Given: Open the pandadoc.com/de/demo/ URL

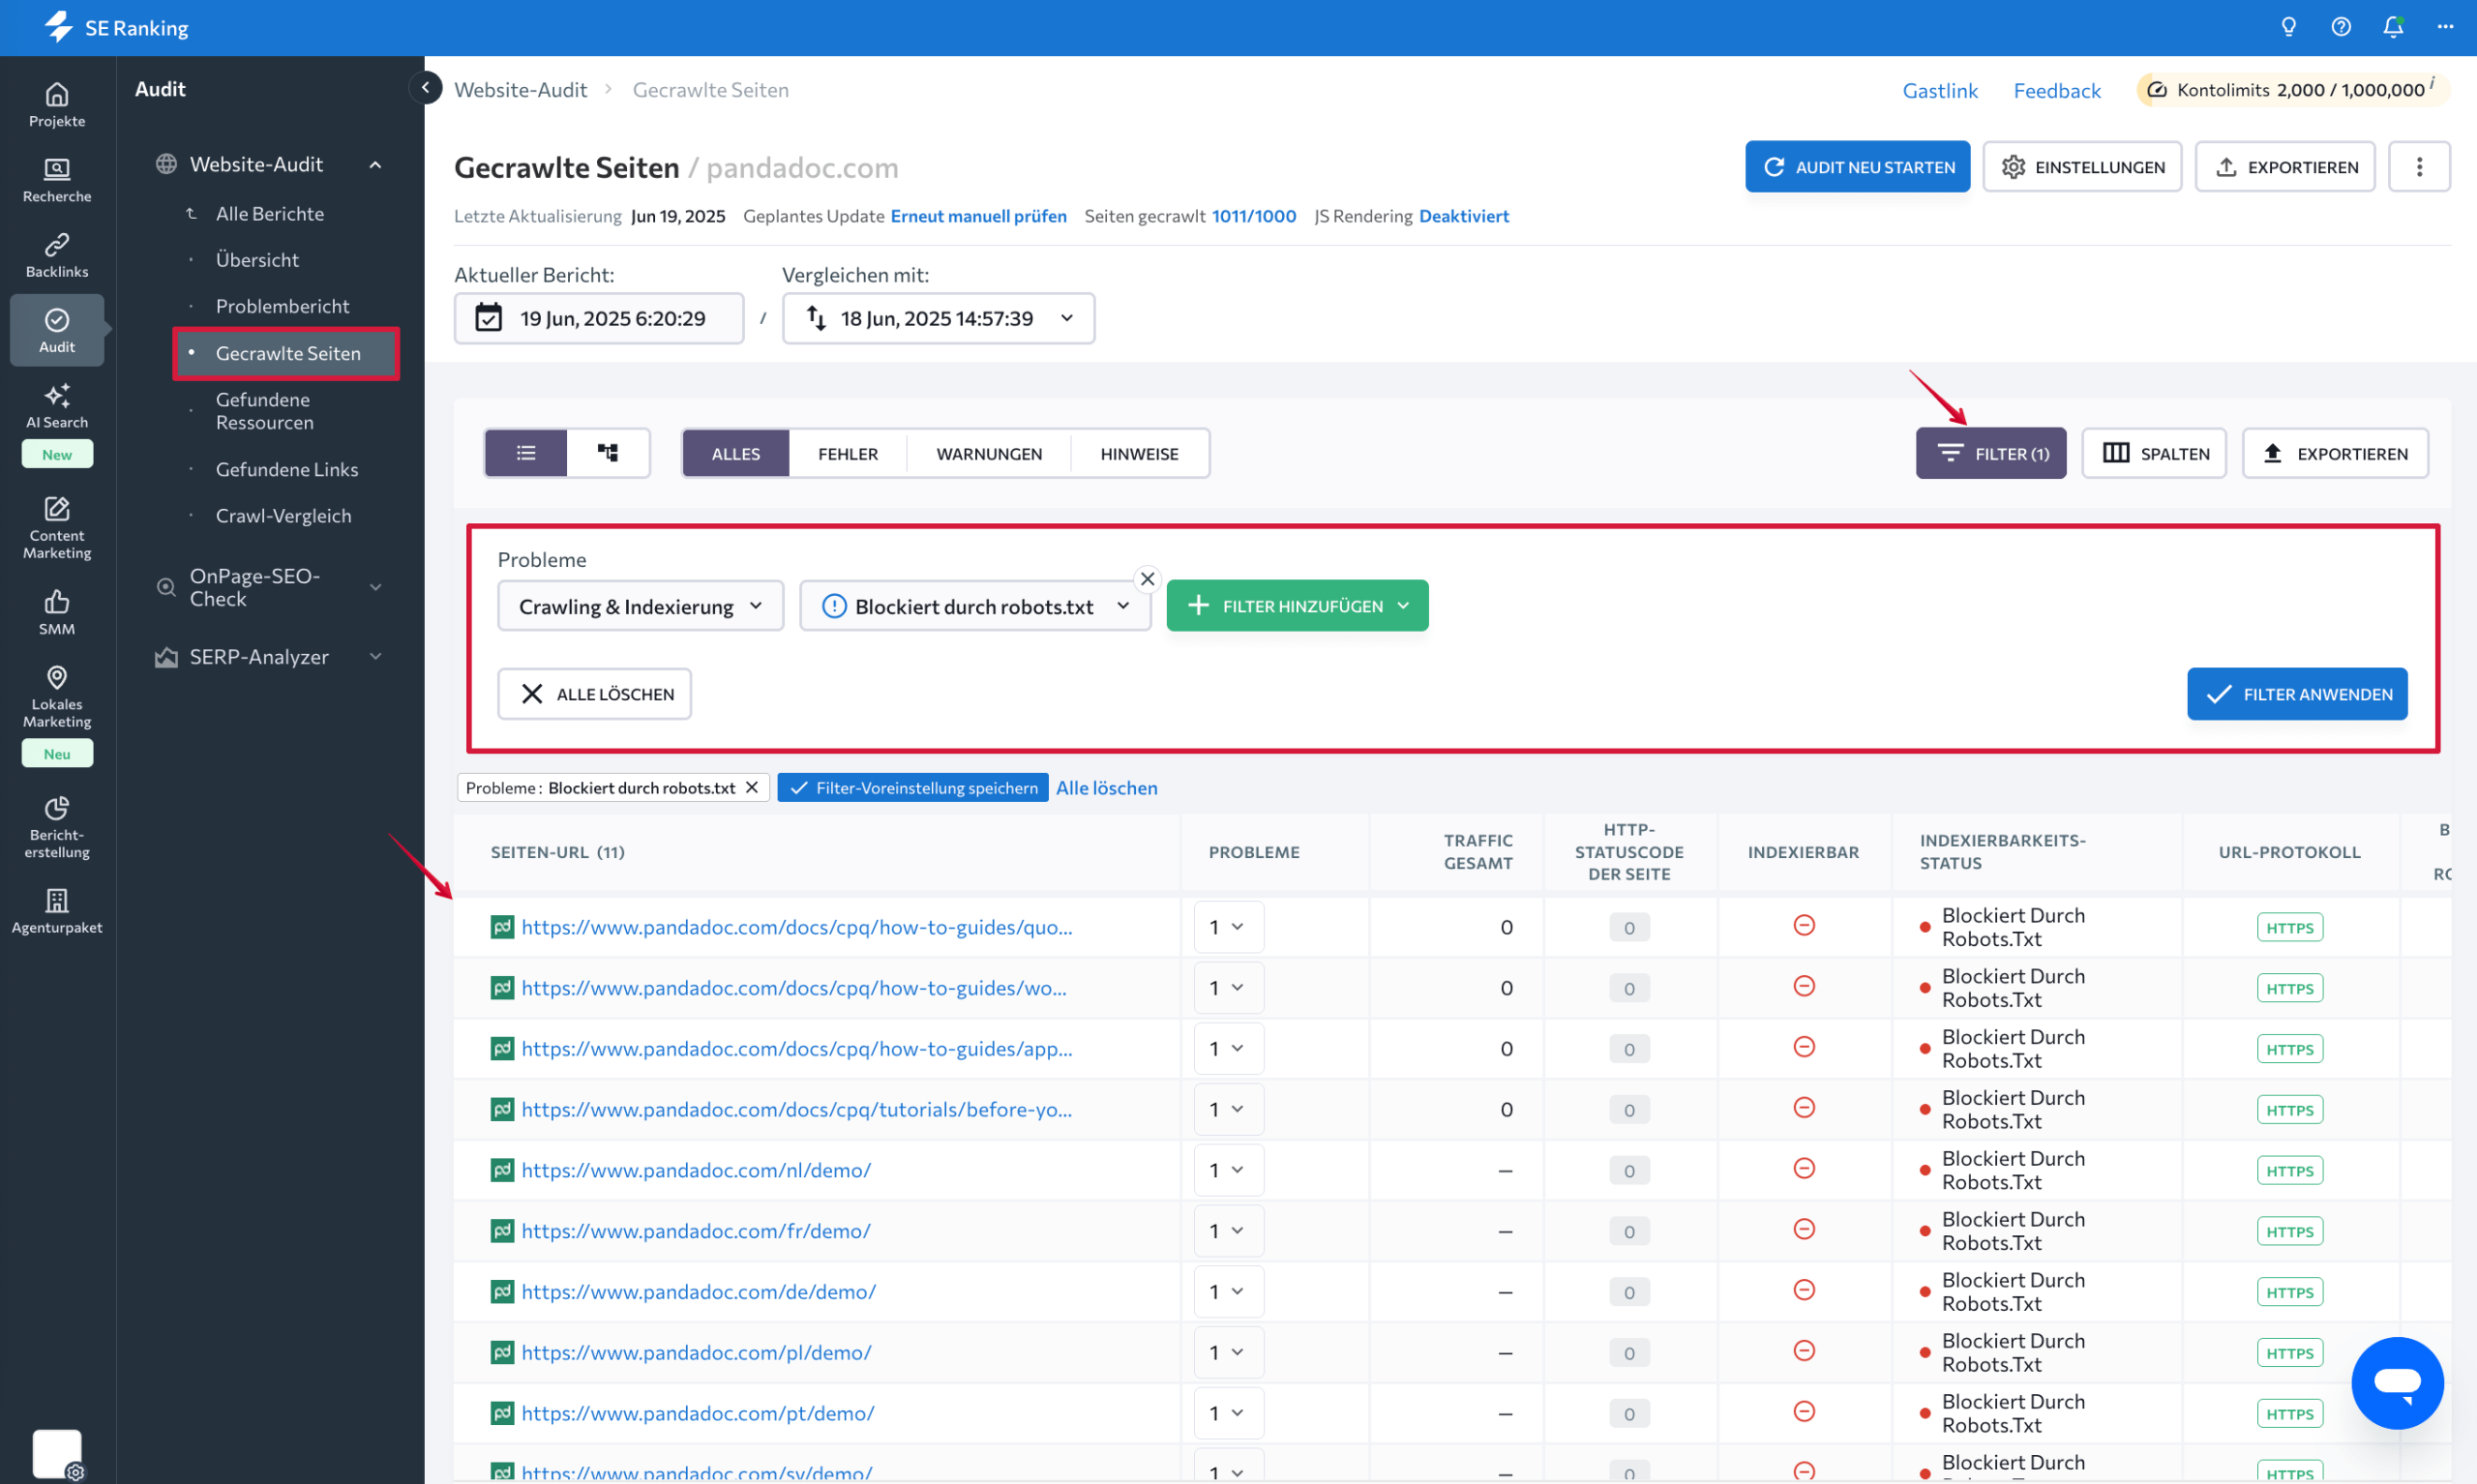Looking at the screenshot, I should tap(698, 1292).
